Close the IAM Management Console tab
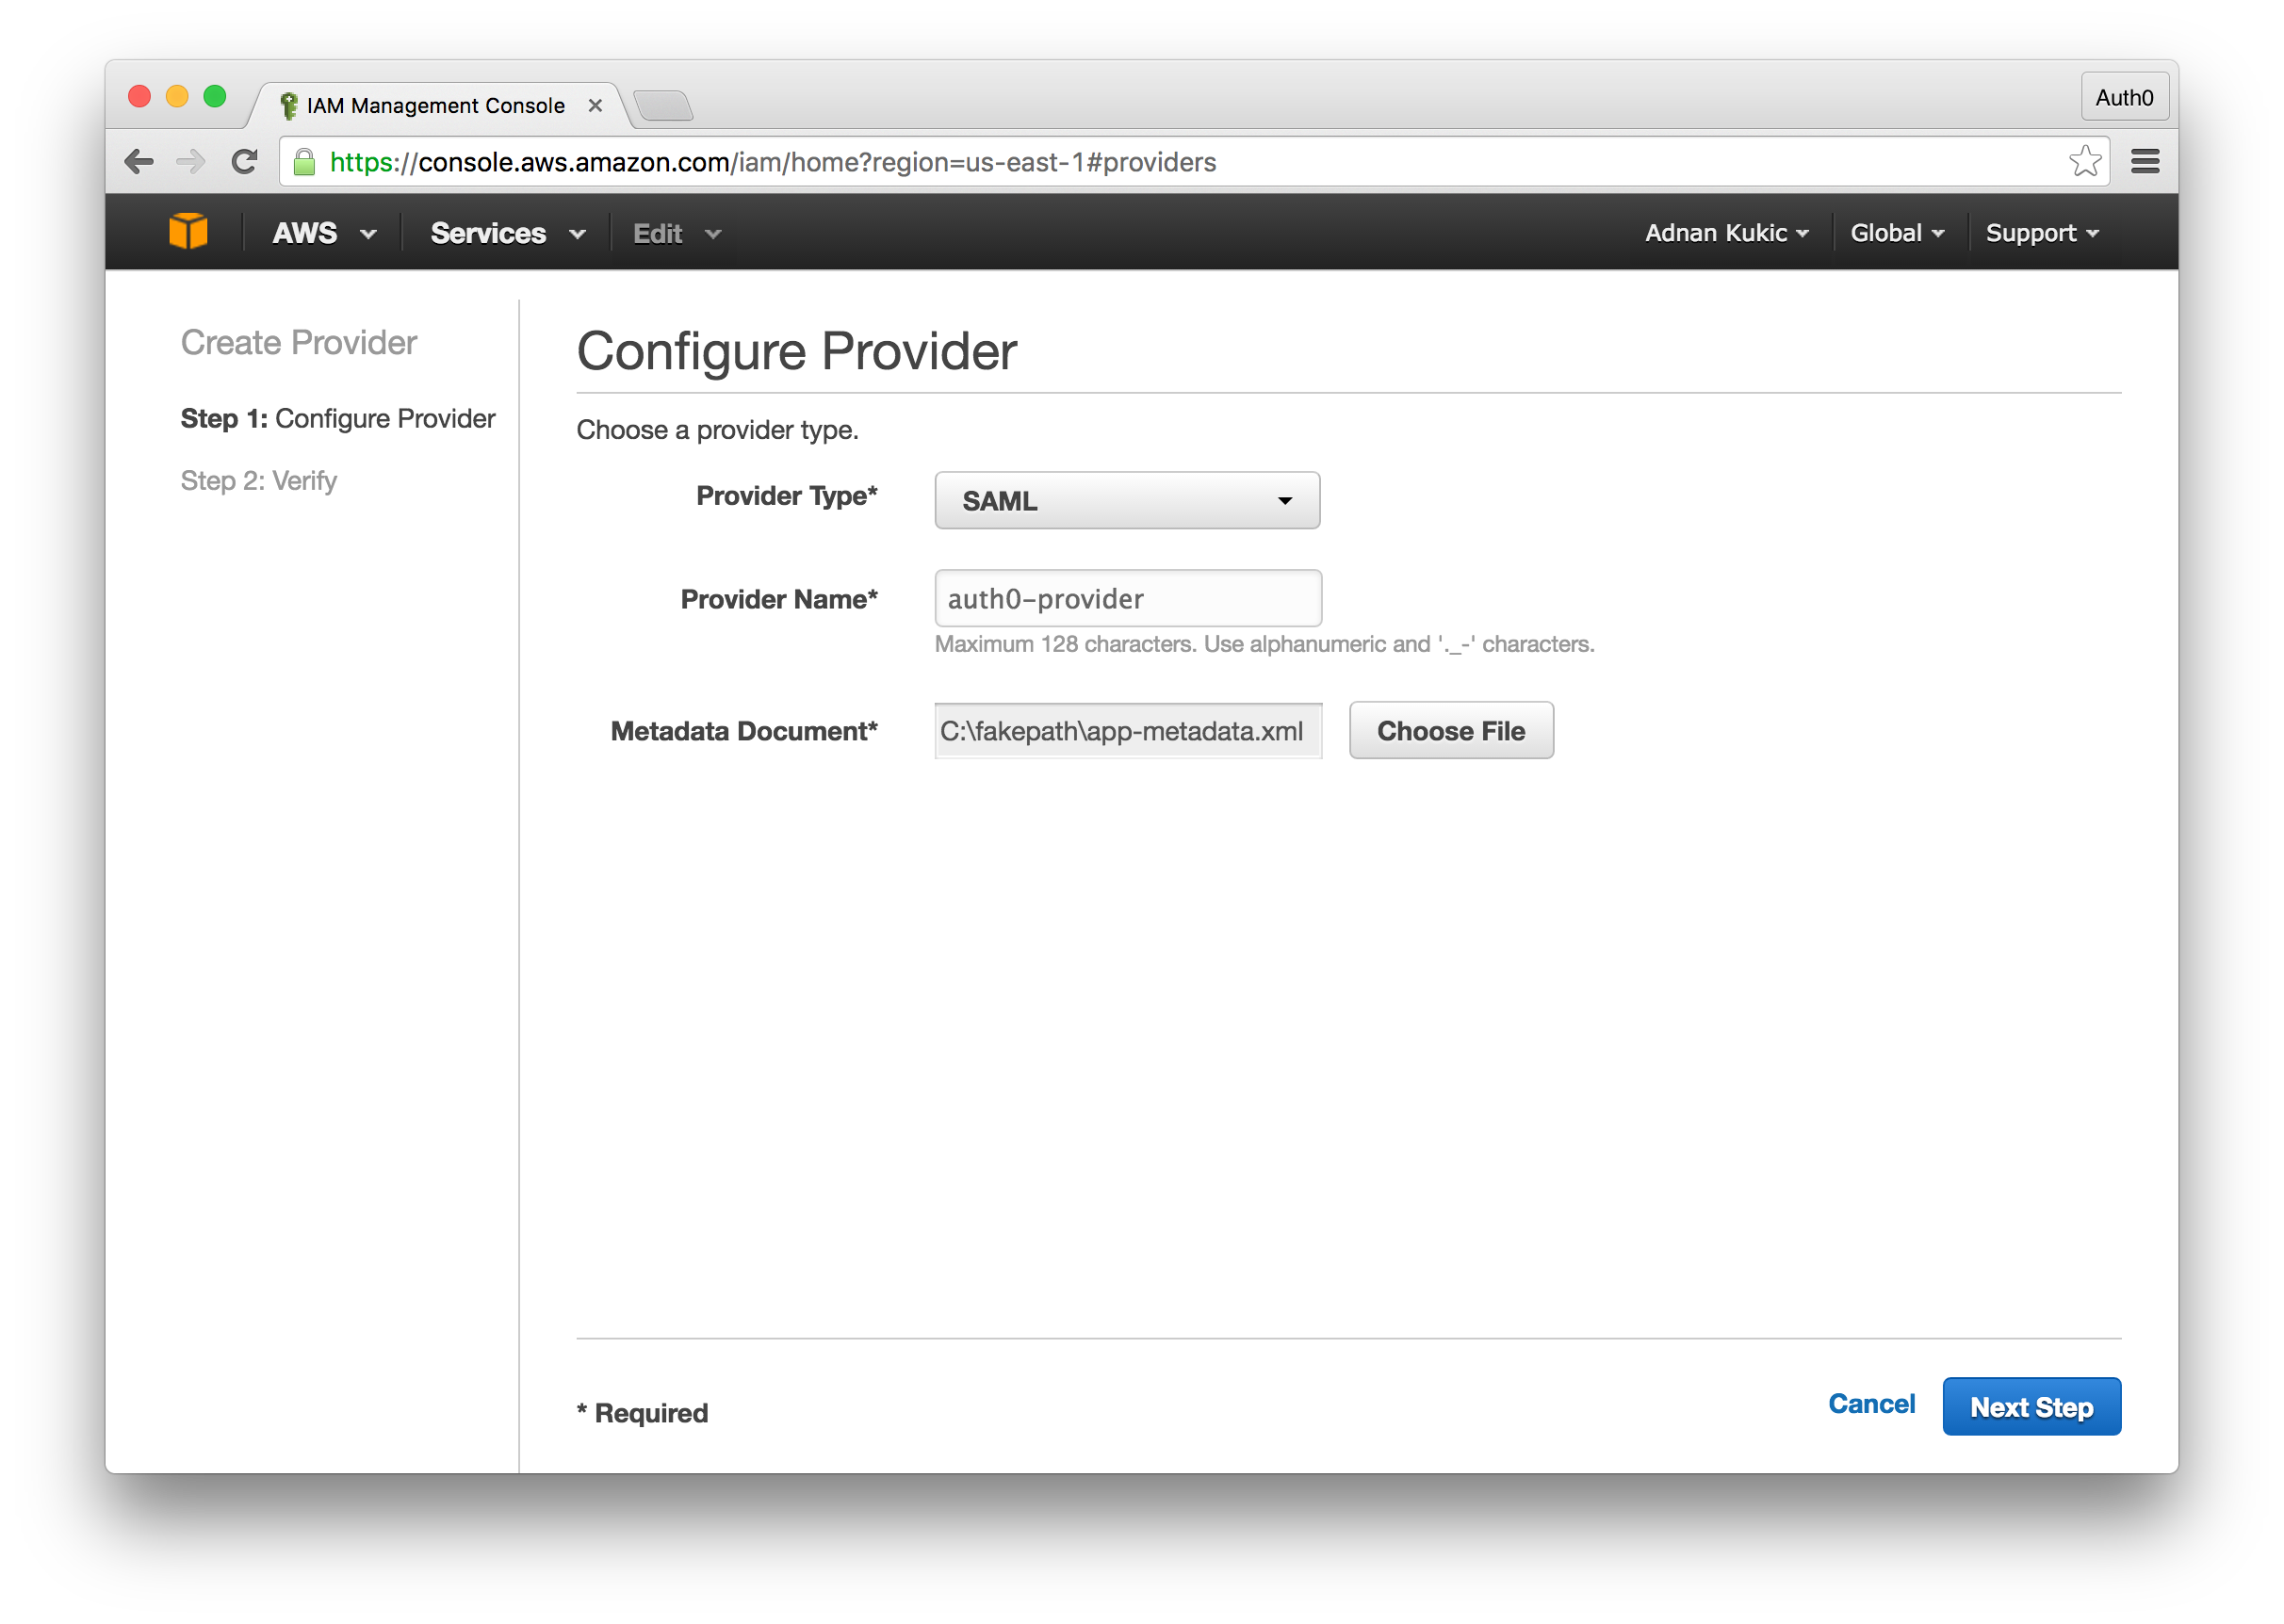 point(595,106)
